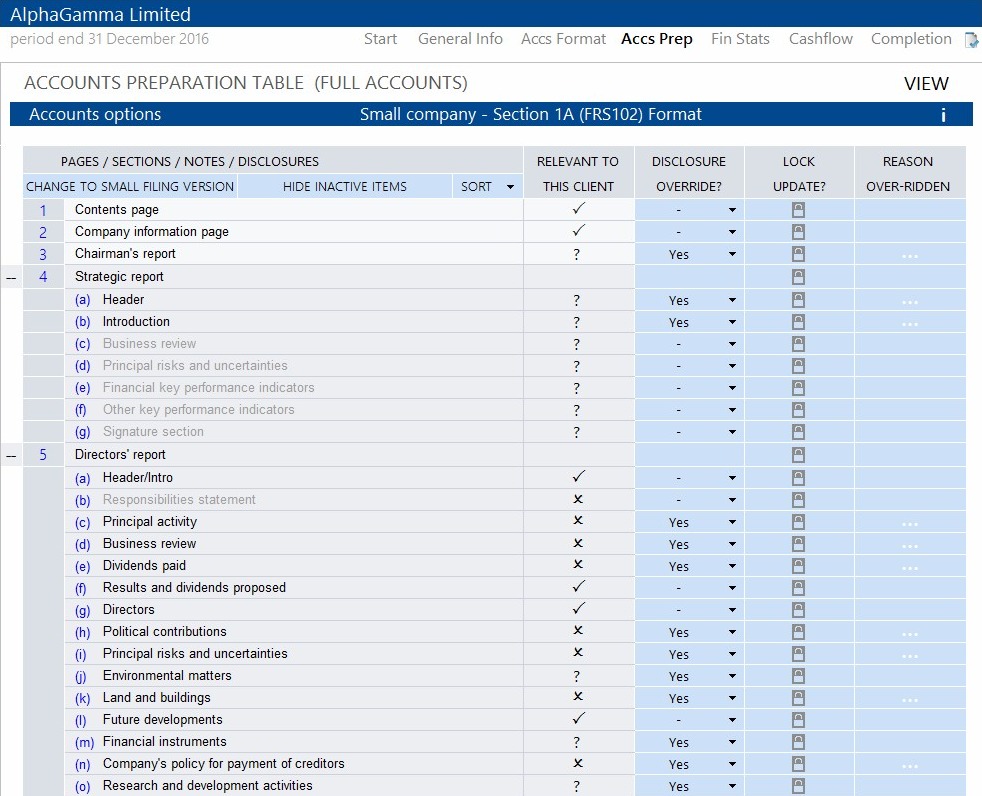Click ellipsis reason for Chairman's report
The height and width of the screenshot is (796, 982).
909,256
